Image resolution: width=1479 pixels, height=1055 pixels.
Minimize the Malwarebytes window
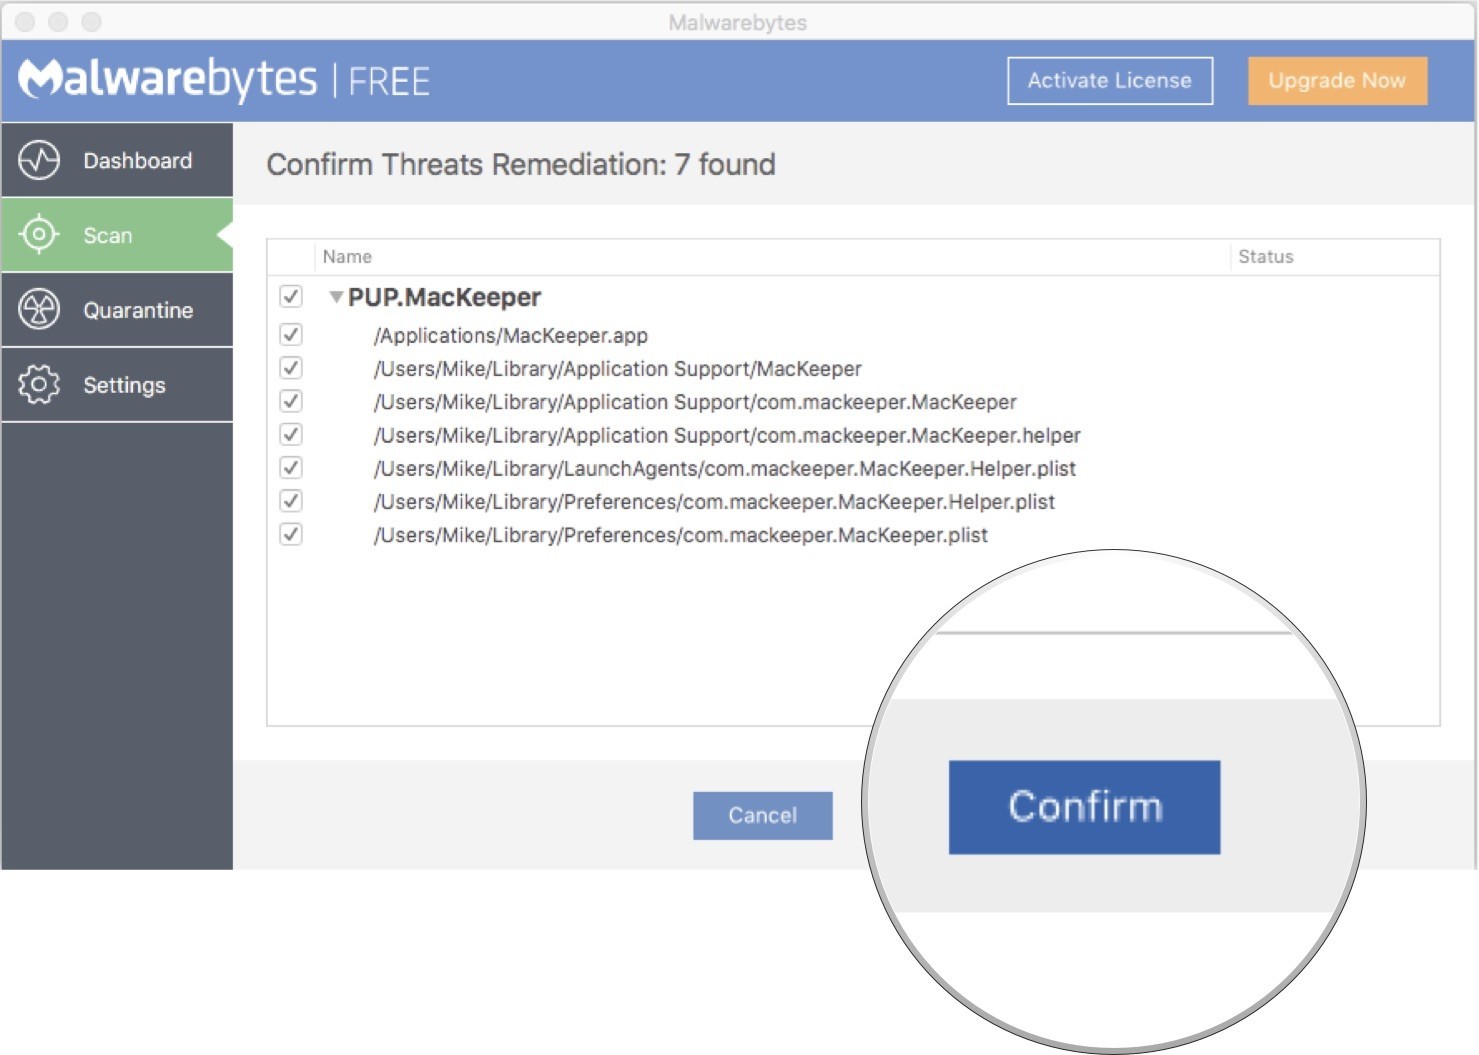(x=58, y=21)
